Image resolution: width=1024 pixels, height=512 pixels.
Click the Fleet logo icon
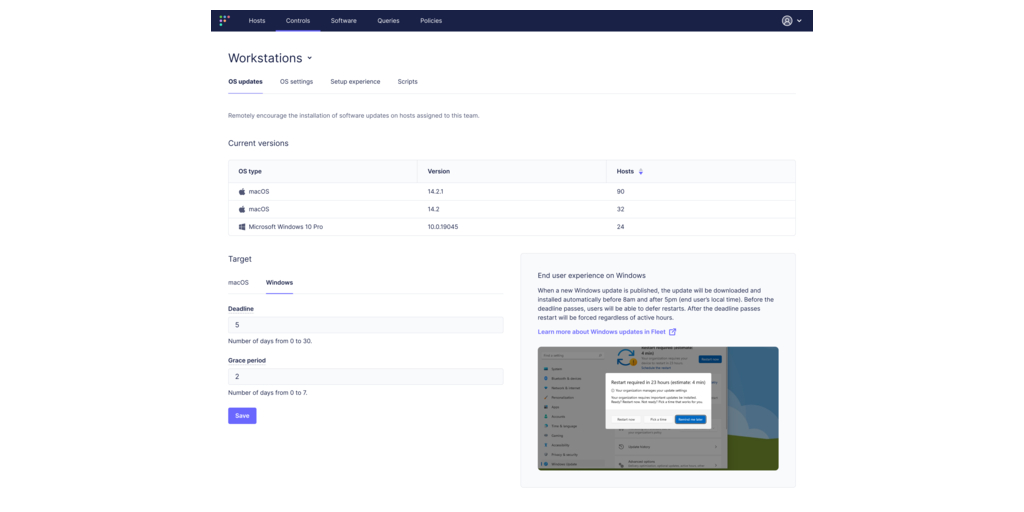pyautogui.click(x=225, y=20)
